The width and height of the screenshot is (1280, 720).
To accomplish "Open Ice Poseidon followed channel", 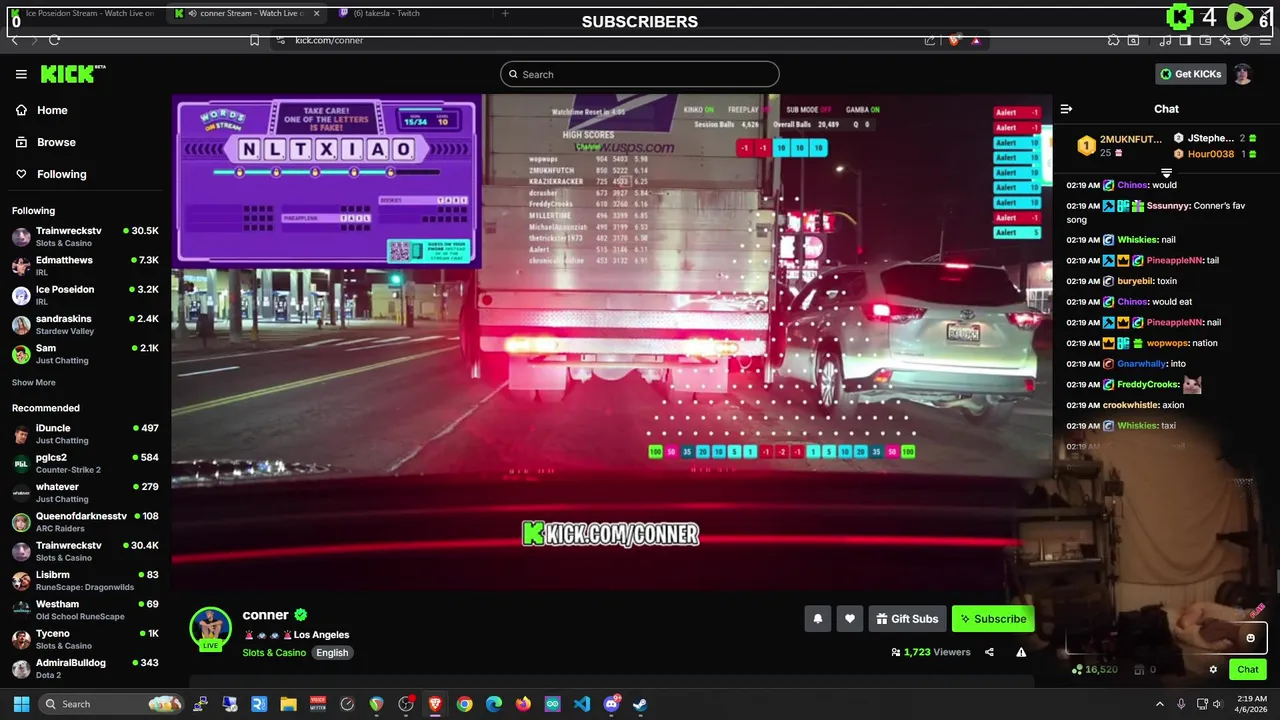I will coord(85,295).
